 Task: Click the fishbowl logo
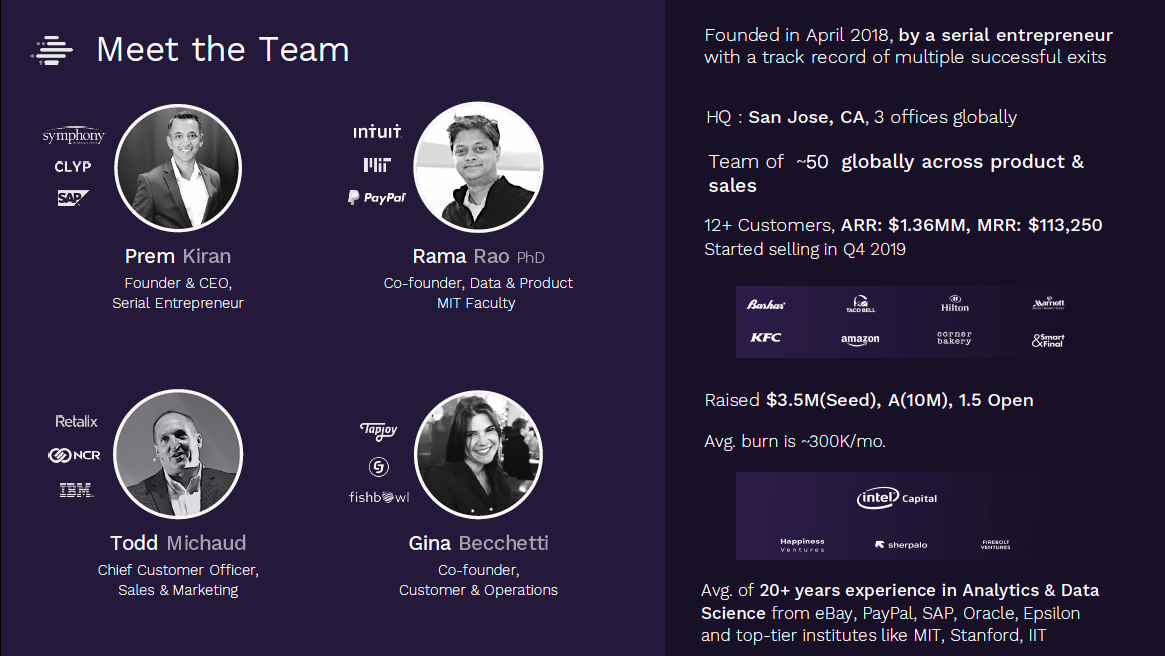point(379,497)
